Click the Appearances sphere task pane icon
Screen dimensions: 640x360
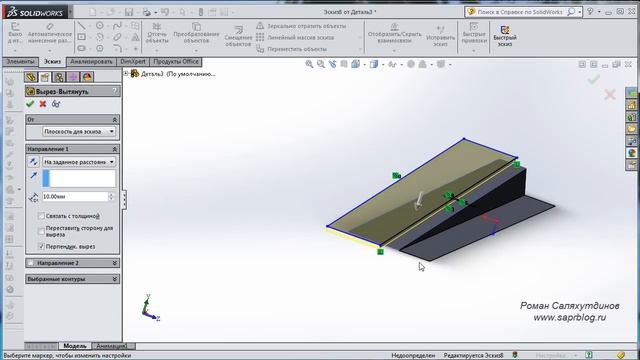click(632, 153)
